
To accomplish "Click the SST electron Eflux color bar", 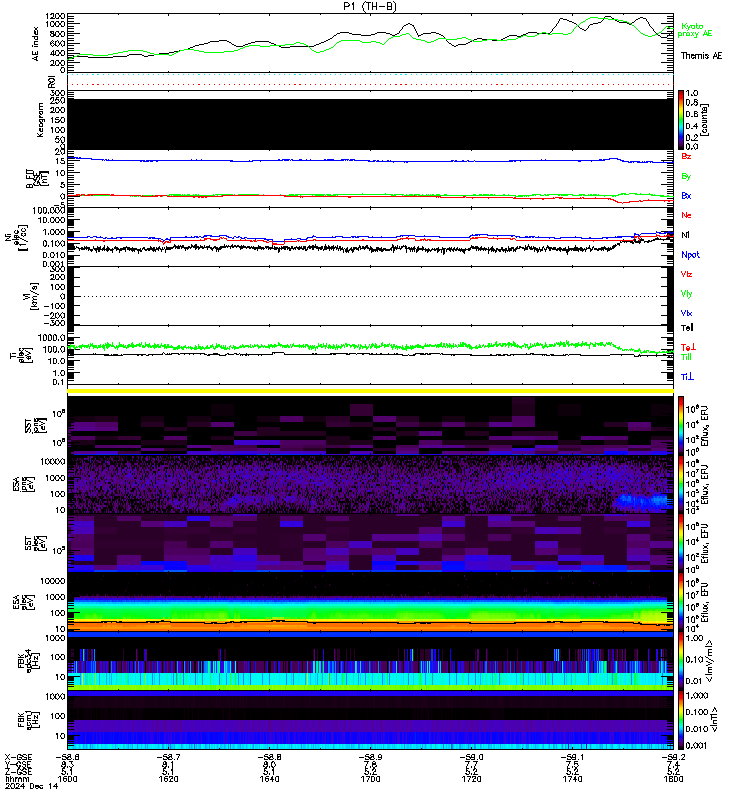I will point(681,543).
